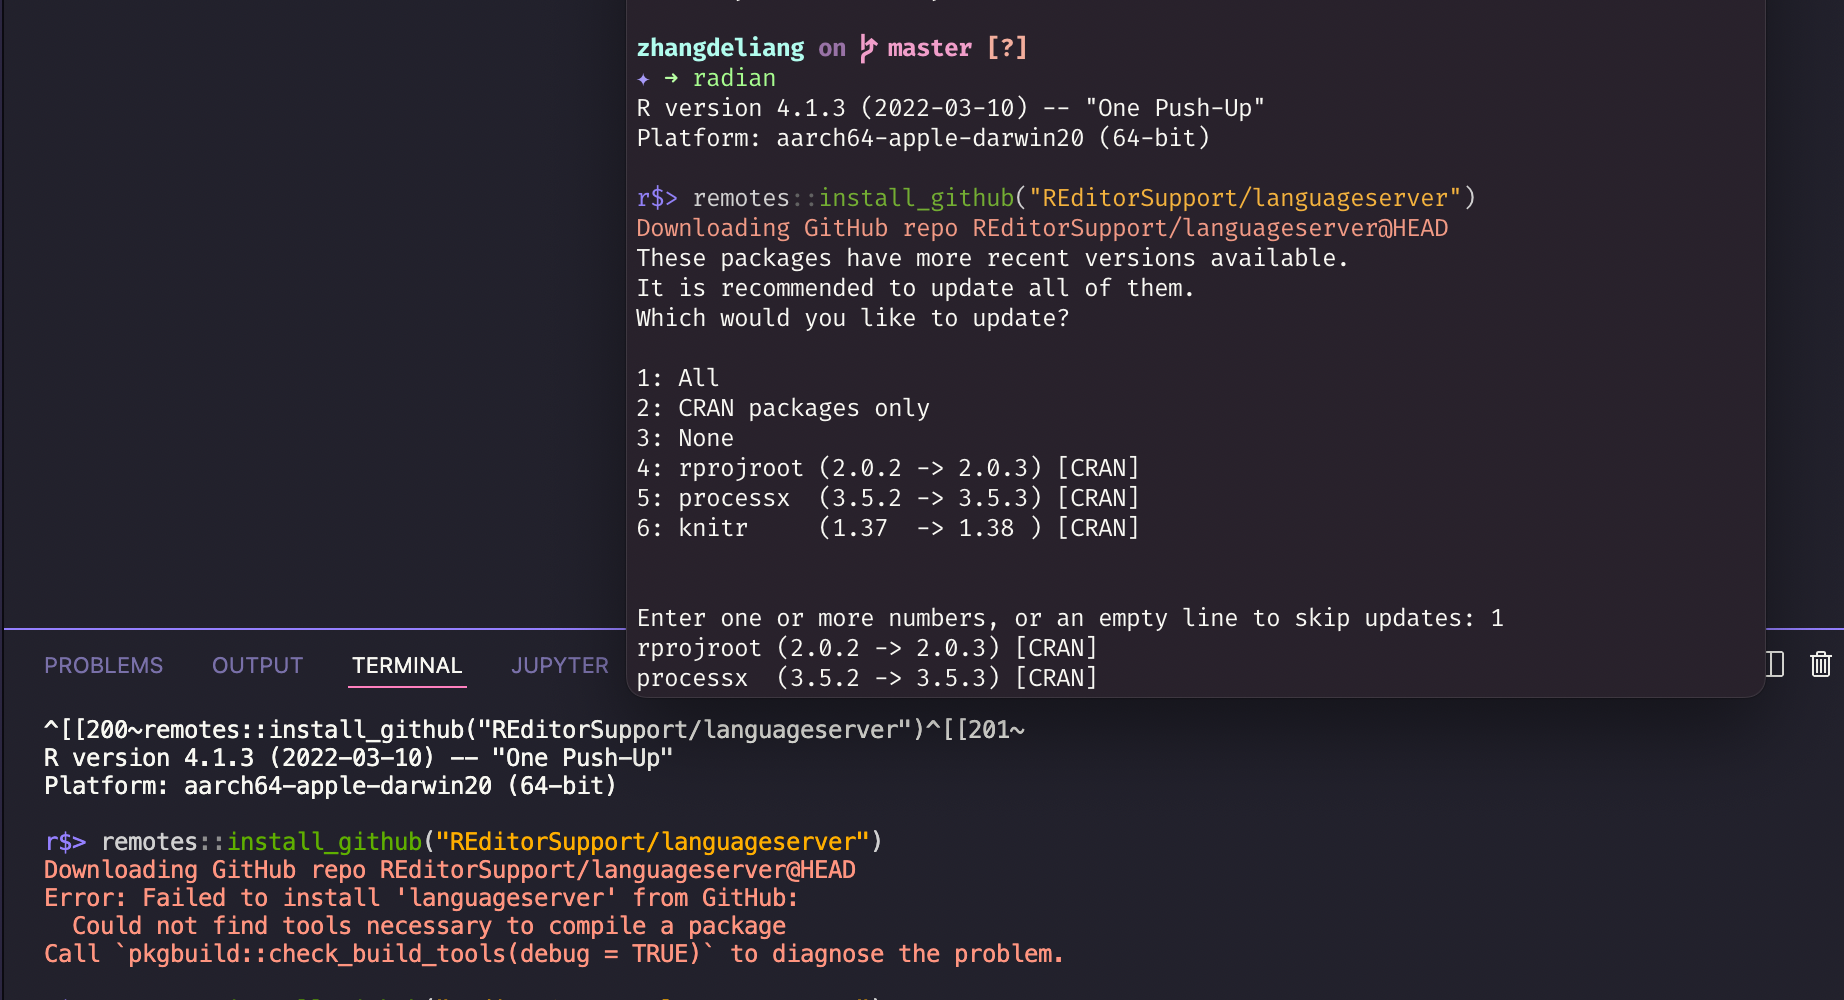Viewport: 1844px width, 1000px height.
Task: Open the OUTPUT panel tab
Action: click(257, 665)
